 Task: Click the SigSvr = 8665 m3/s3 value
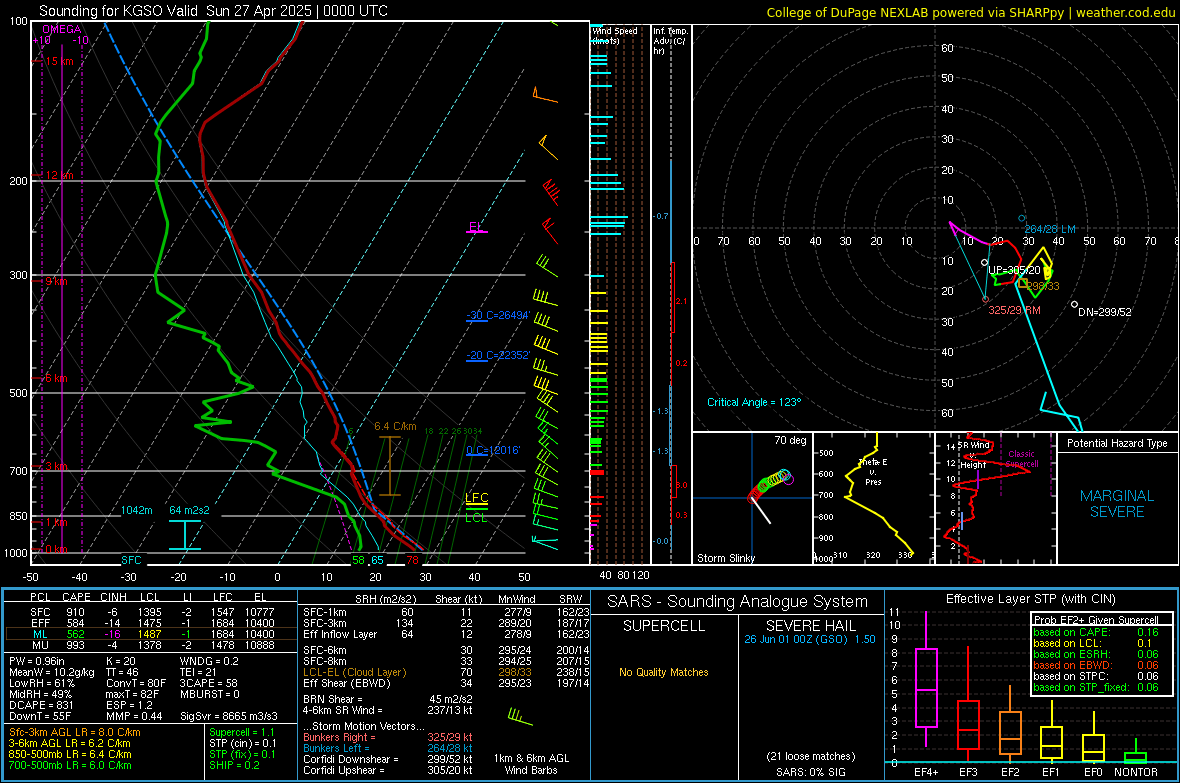pos(229,716)
